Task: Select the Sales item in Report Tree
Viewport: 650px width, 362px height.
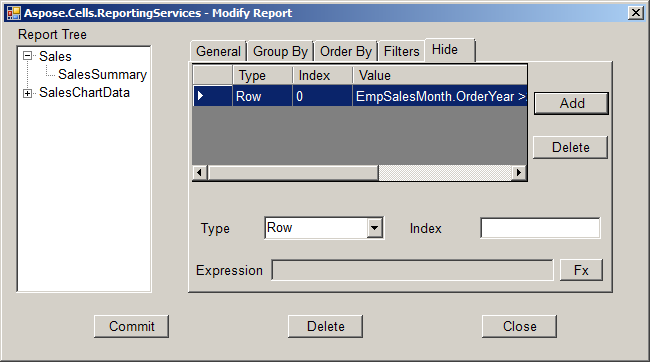Action: tap(55, 56)
